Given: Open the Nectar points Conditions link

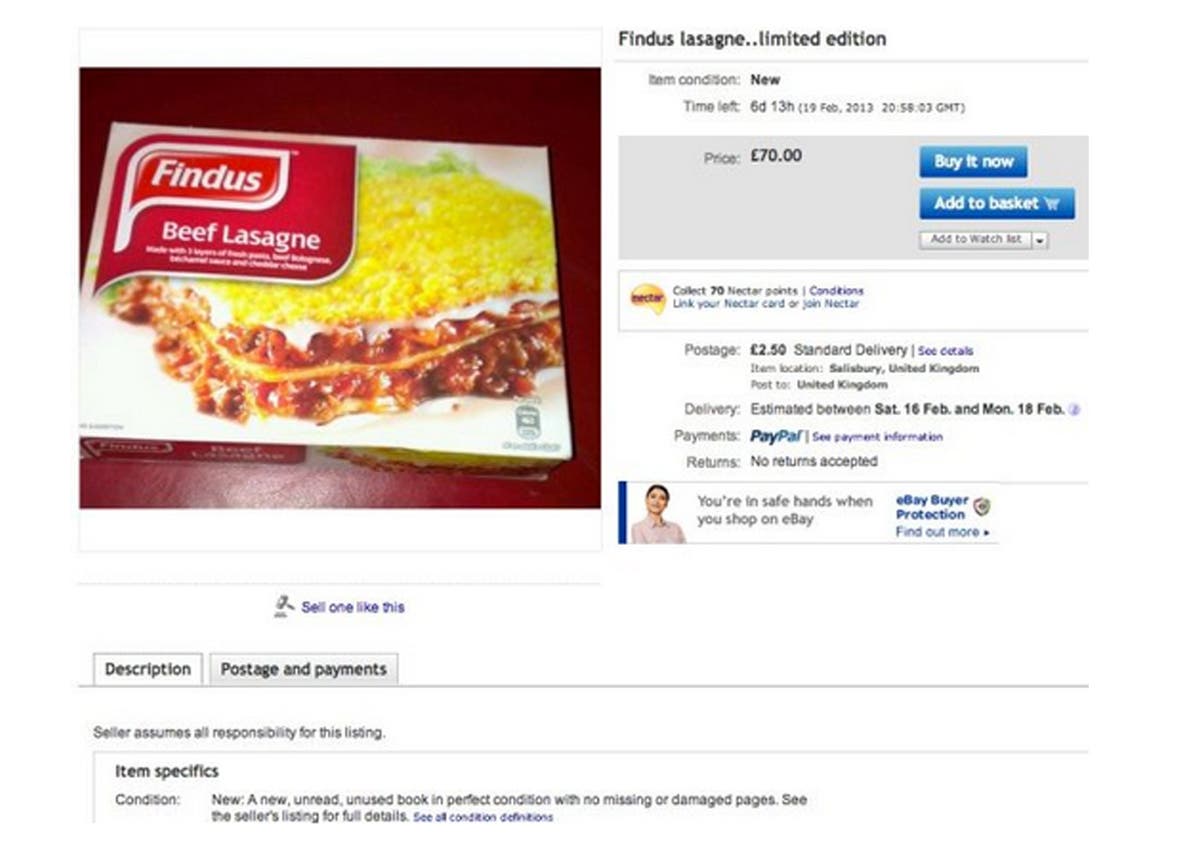Looking at the screenshot, I should 837,289.
